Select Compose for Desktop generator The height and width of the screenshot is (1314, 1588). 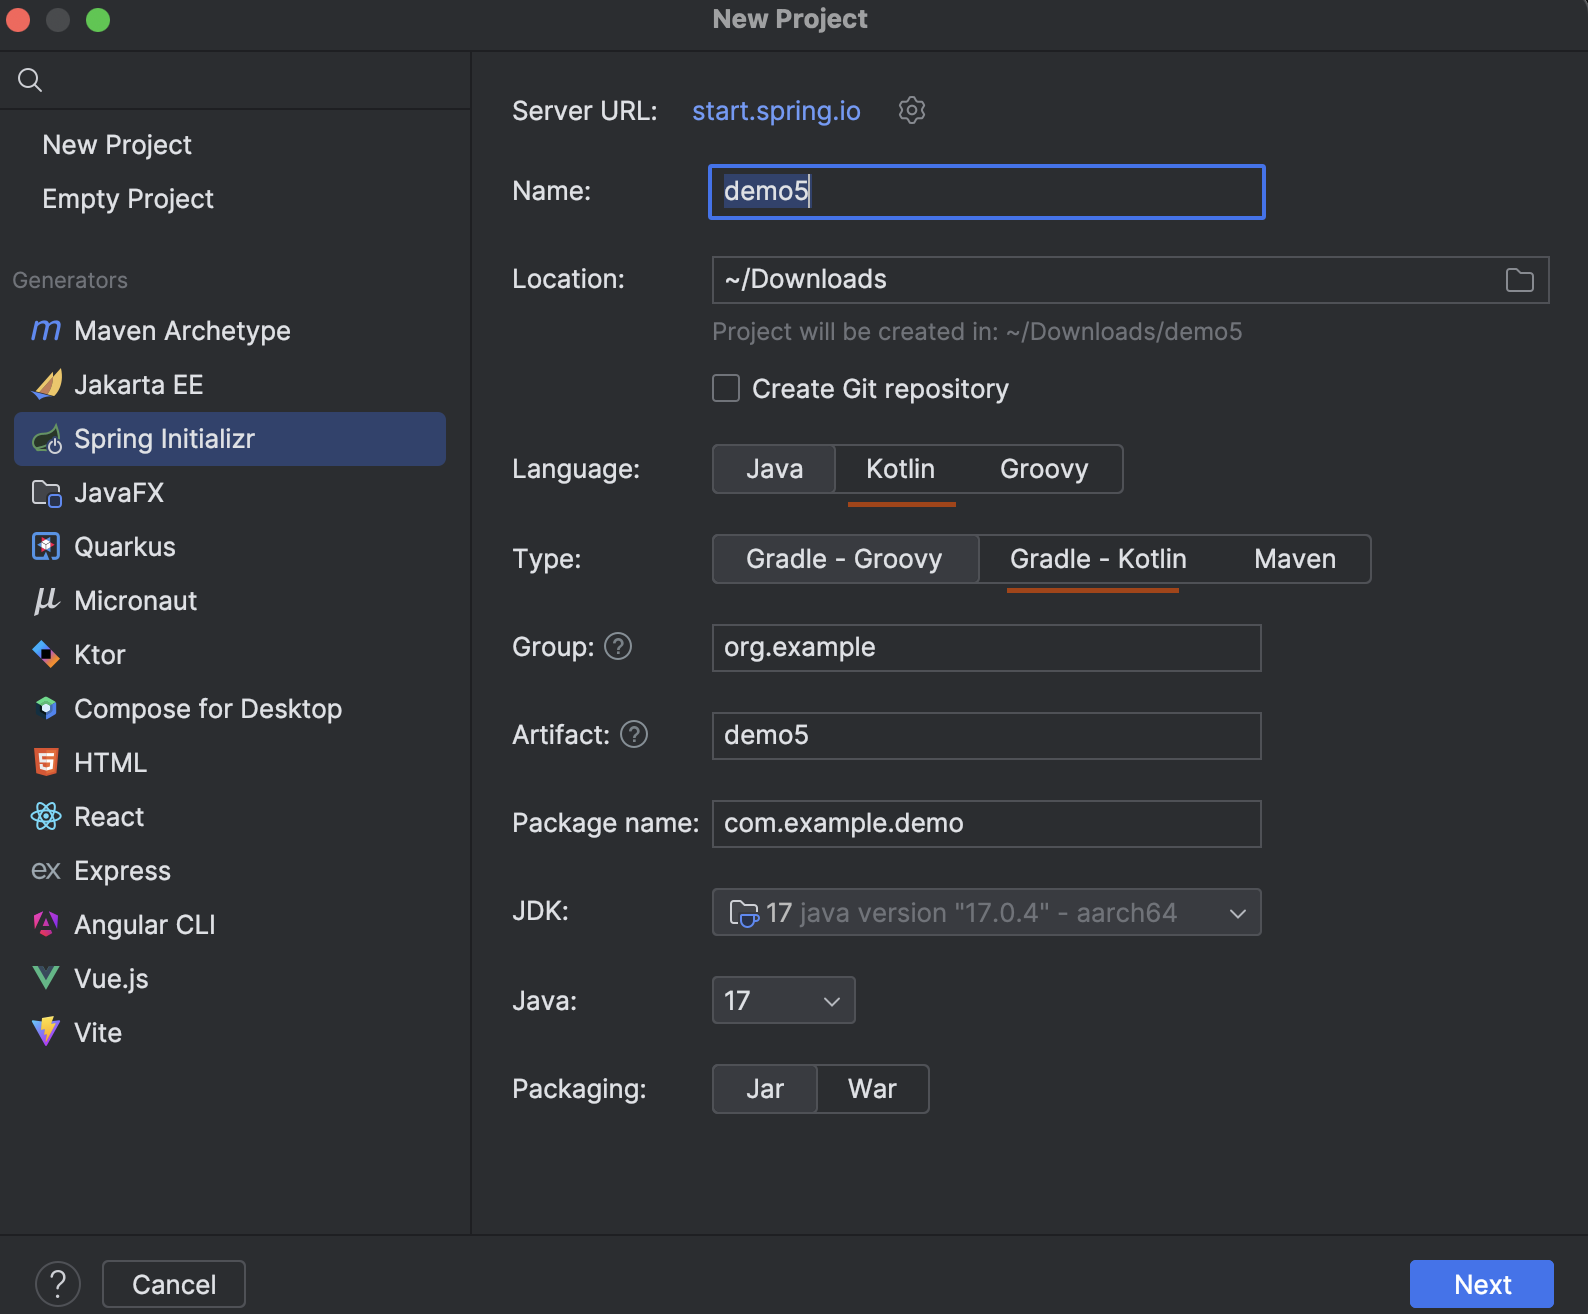[x=208, y=708]
